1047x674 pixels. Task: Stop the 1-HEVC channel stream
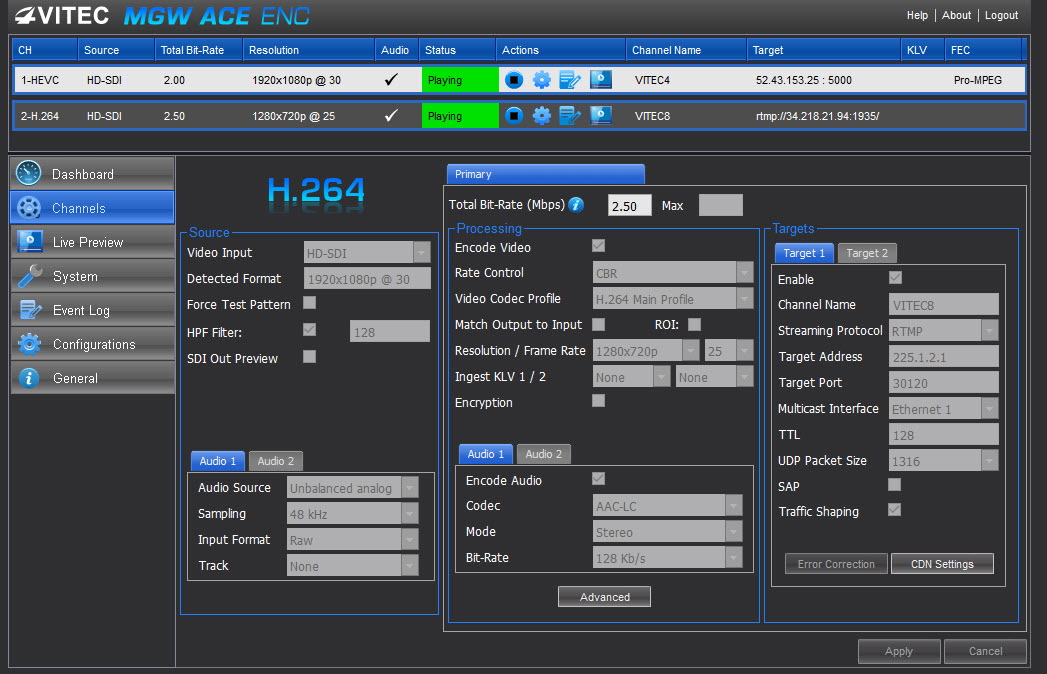513,80
